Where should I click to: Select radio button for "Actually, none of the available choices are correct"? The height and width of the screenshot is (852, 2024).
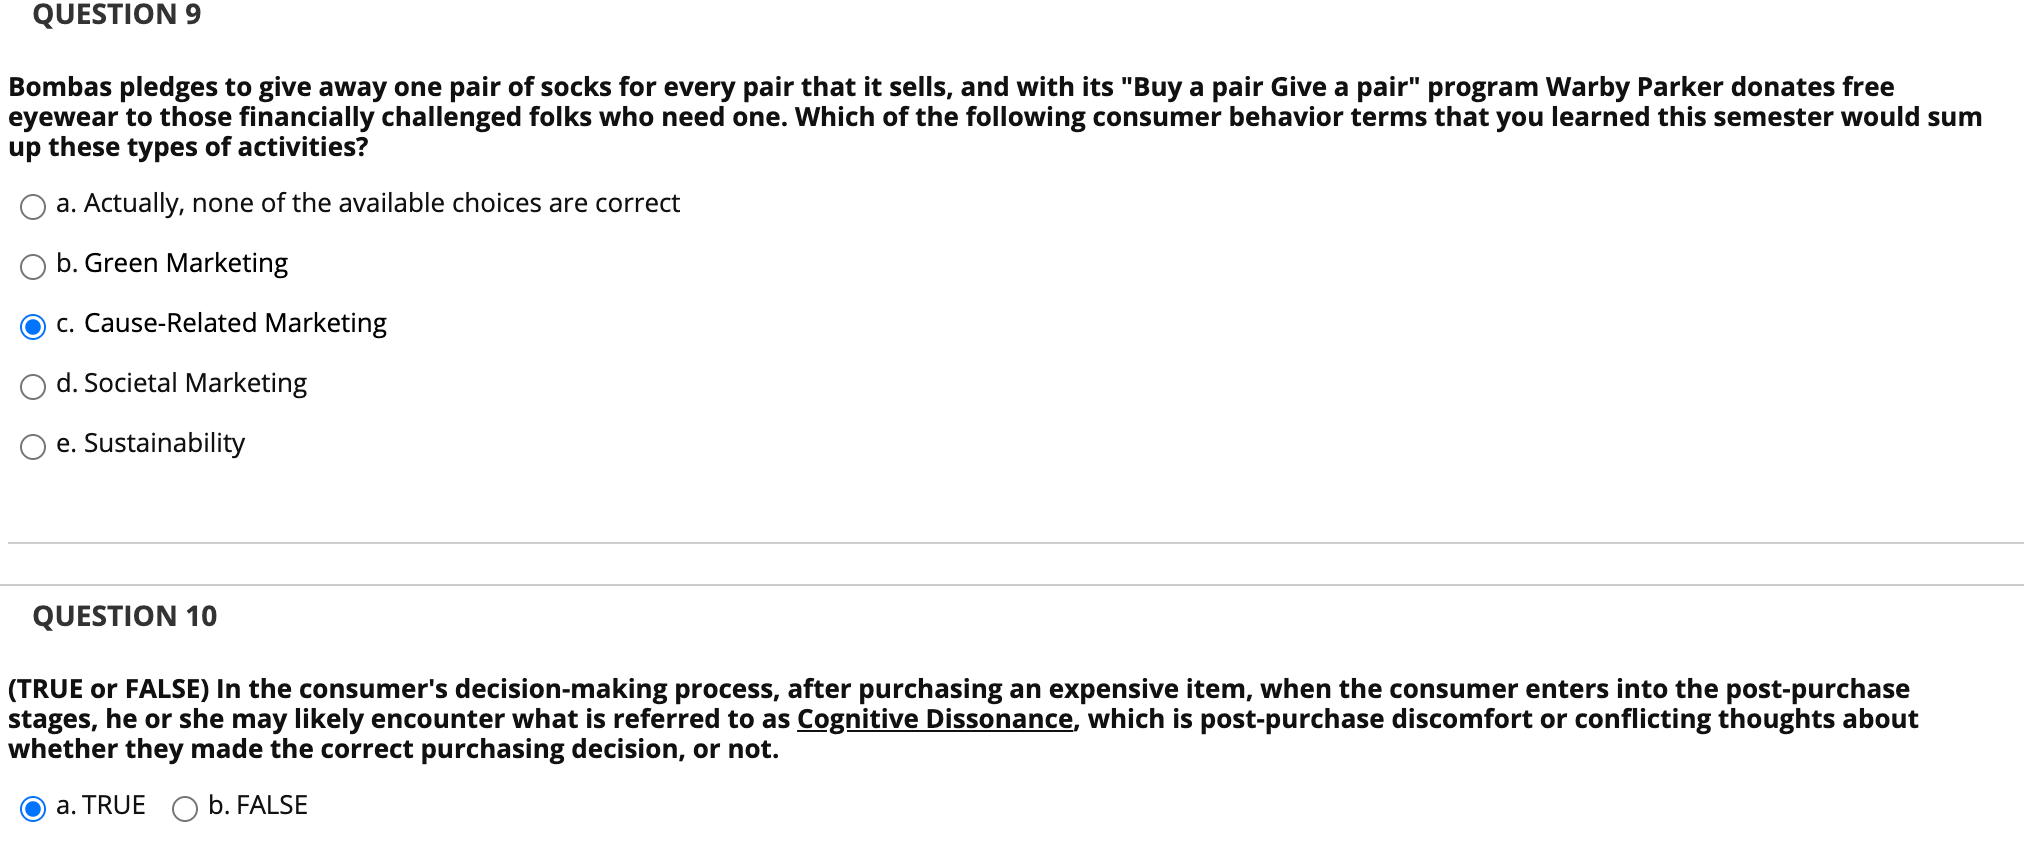point(33,206)
